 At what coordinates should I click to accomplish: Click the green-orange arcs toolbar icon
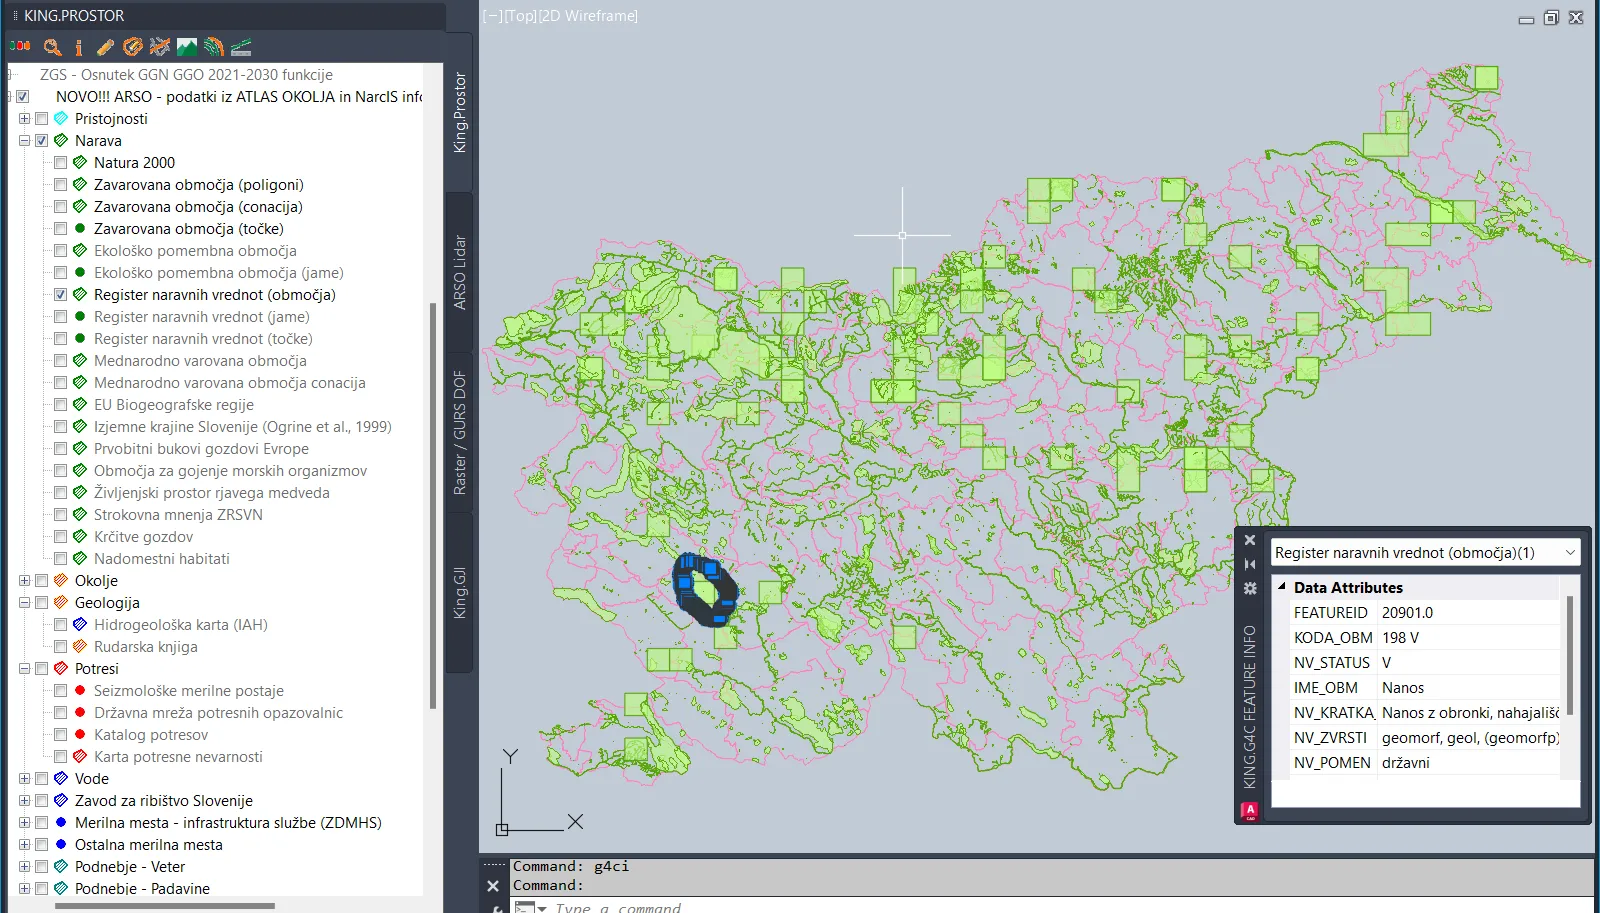click(x=214, y=47)
